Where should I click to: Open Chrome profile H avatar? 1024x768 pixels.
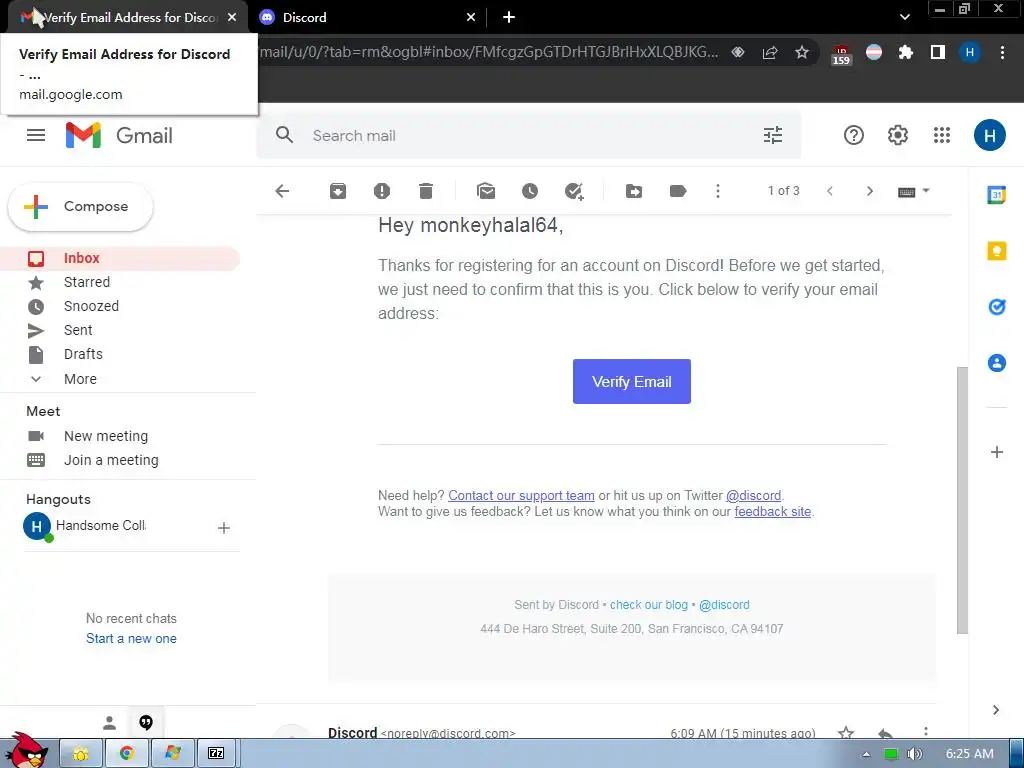click(x=970, y=52)
